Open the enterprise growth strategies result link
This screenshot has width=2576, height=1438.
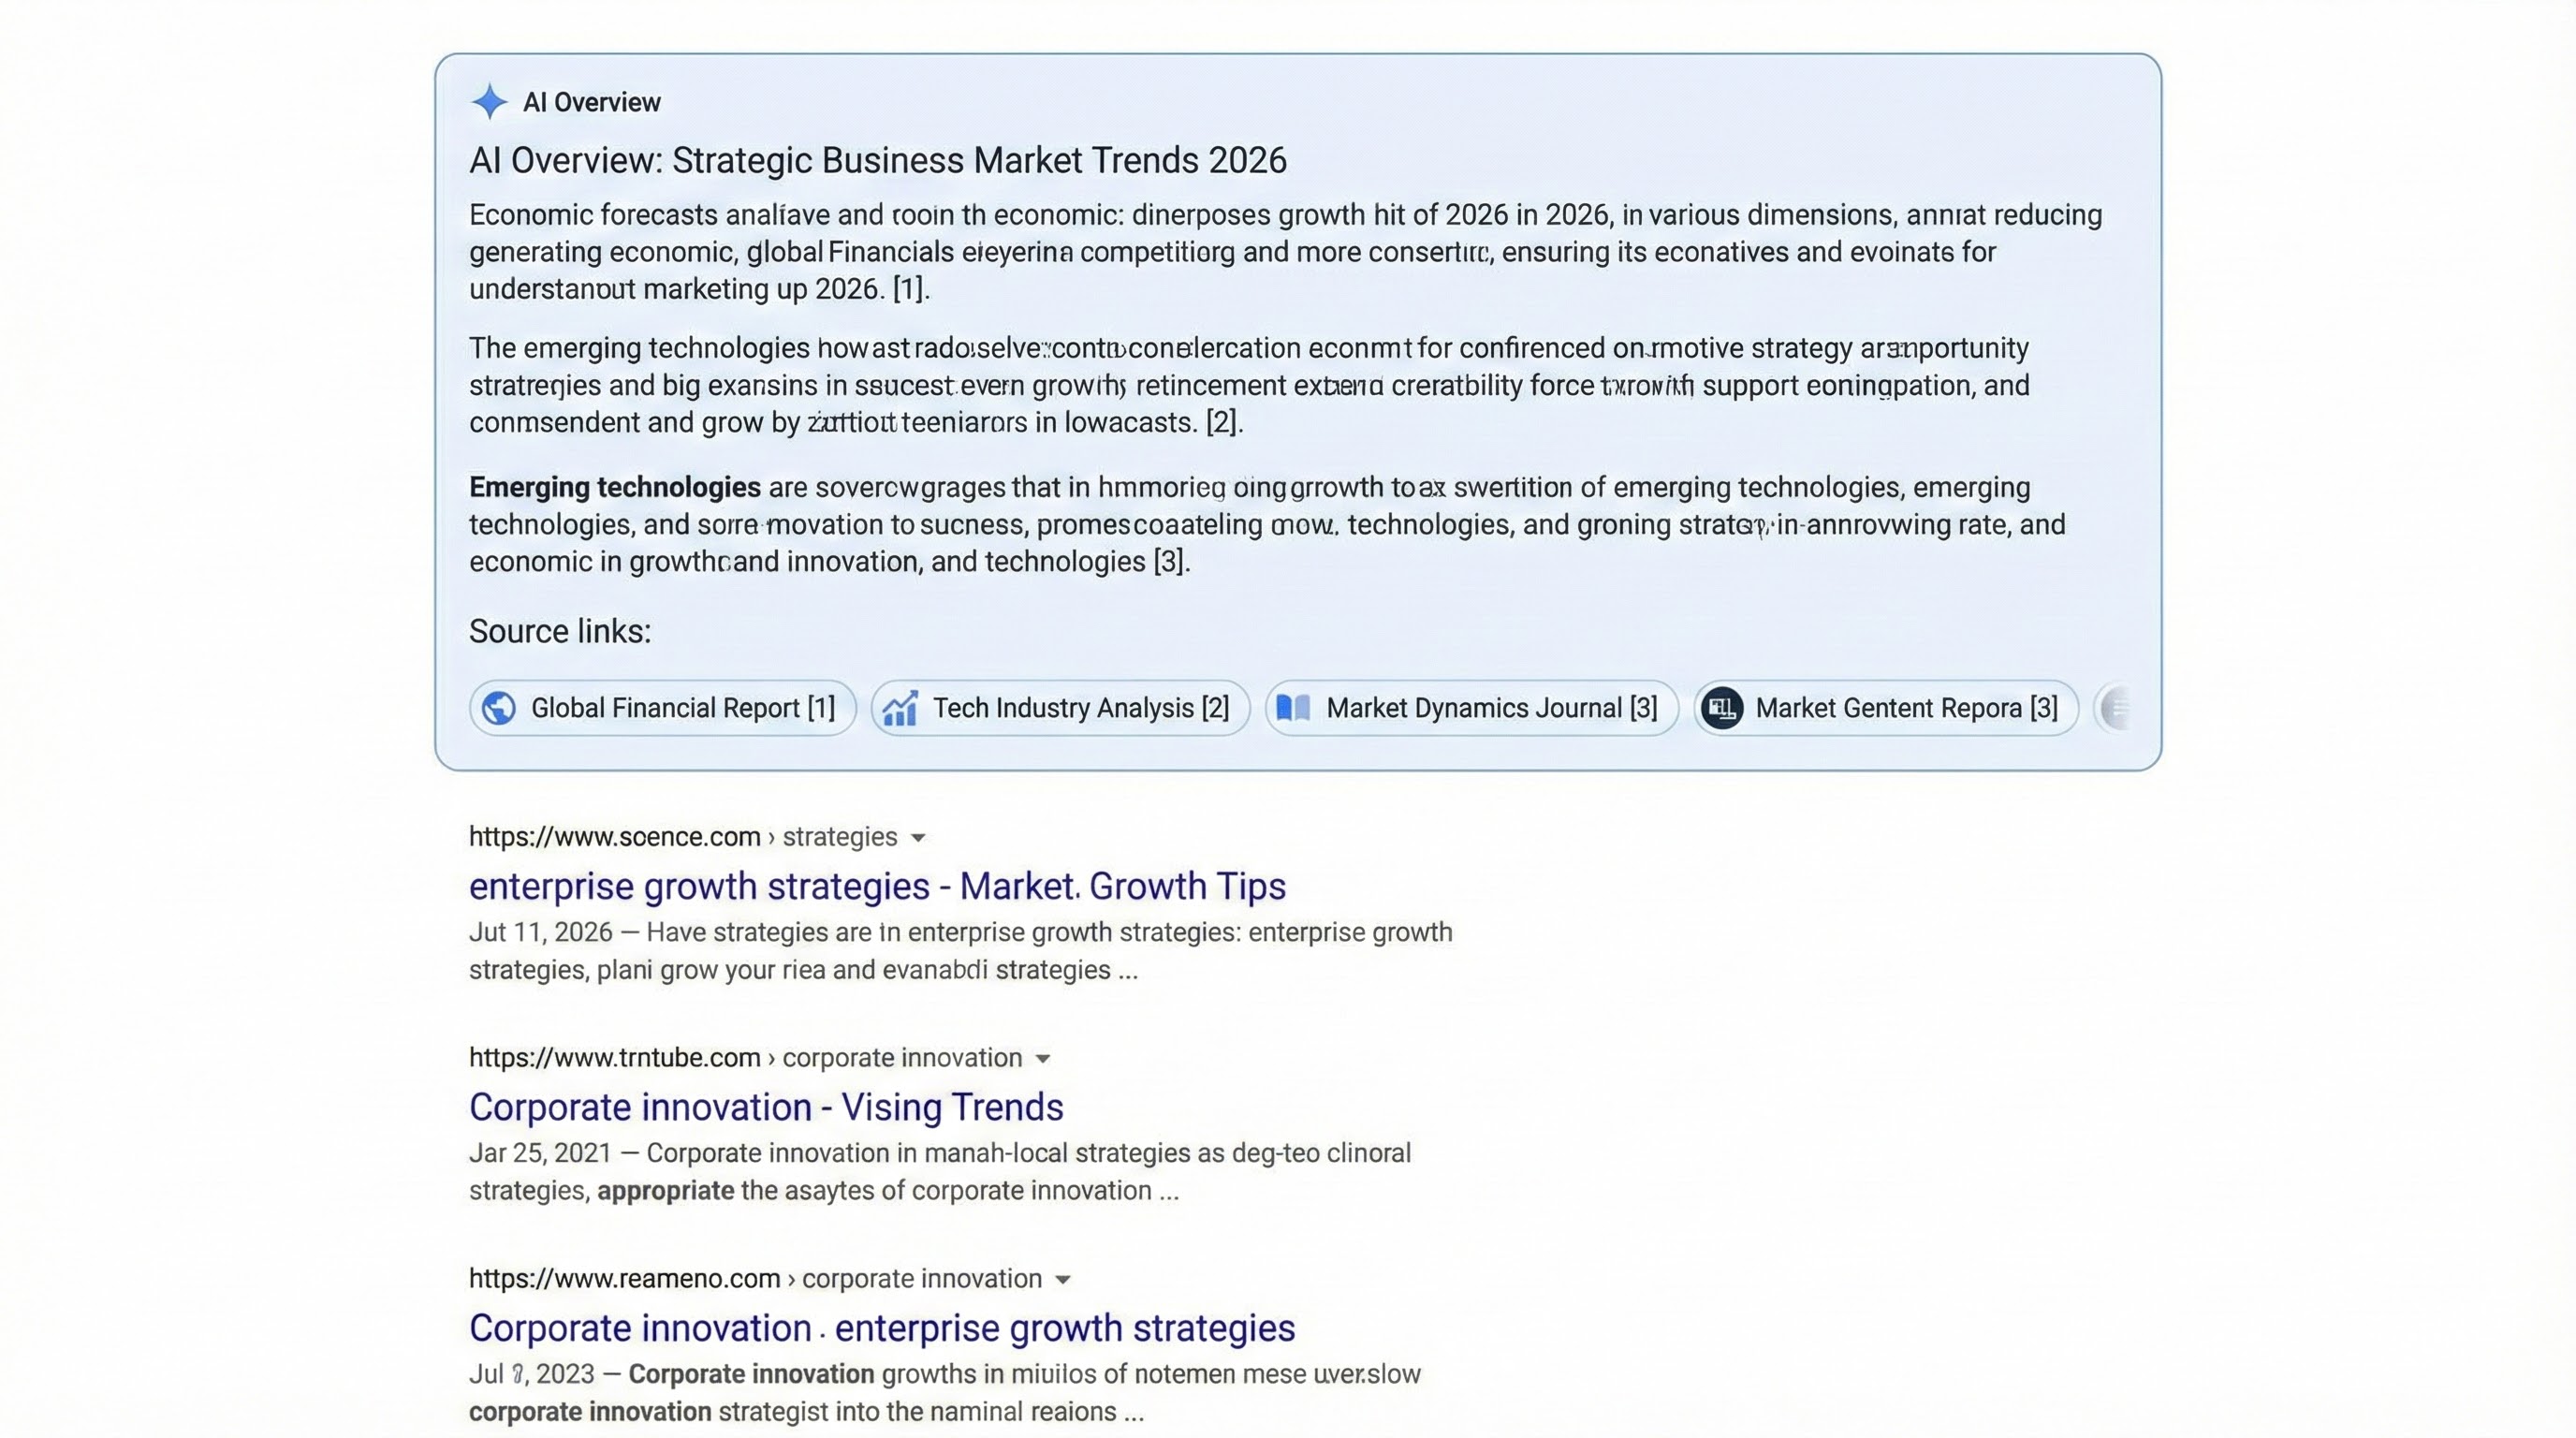tap(877, 886)
